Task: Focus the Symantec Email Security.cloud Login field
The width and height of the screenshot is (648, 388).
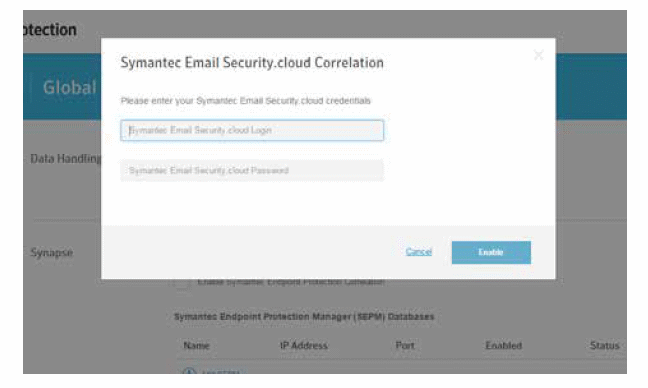Action: point(252,130)
